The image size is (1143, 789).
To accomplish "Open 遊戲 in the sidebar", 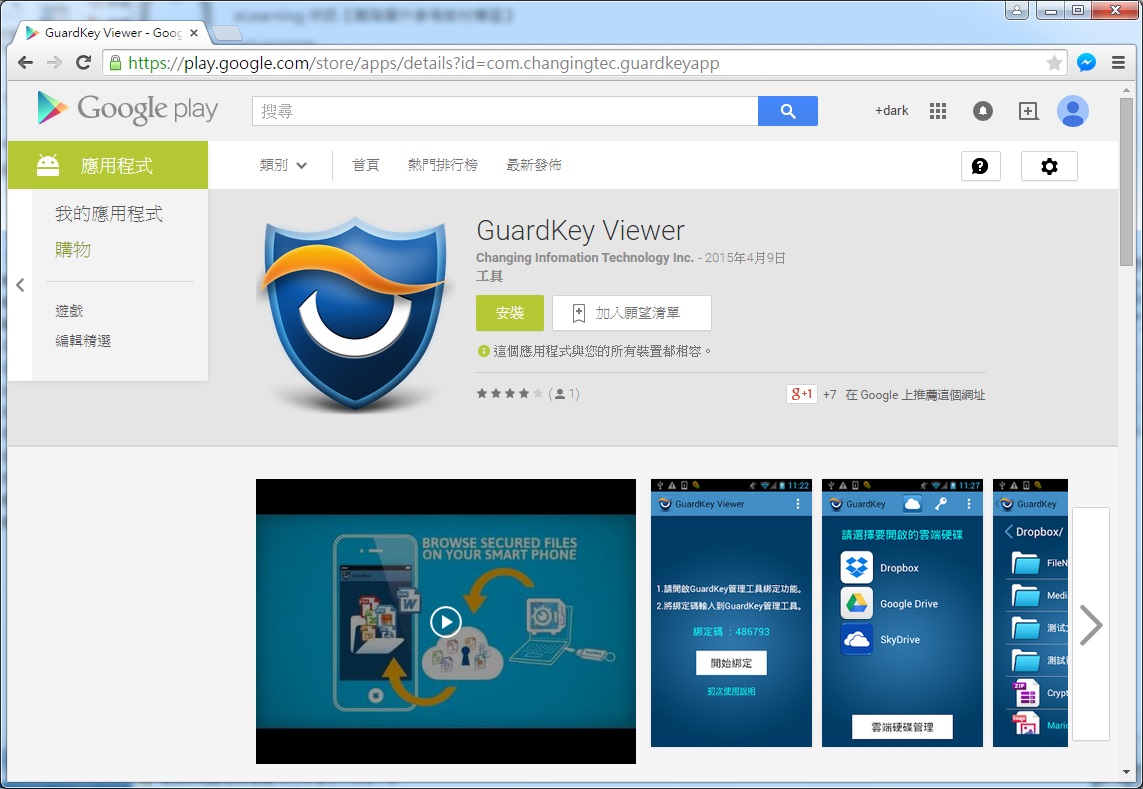I will click(69, 311).
